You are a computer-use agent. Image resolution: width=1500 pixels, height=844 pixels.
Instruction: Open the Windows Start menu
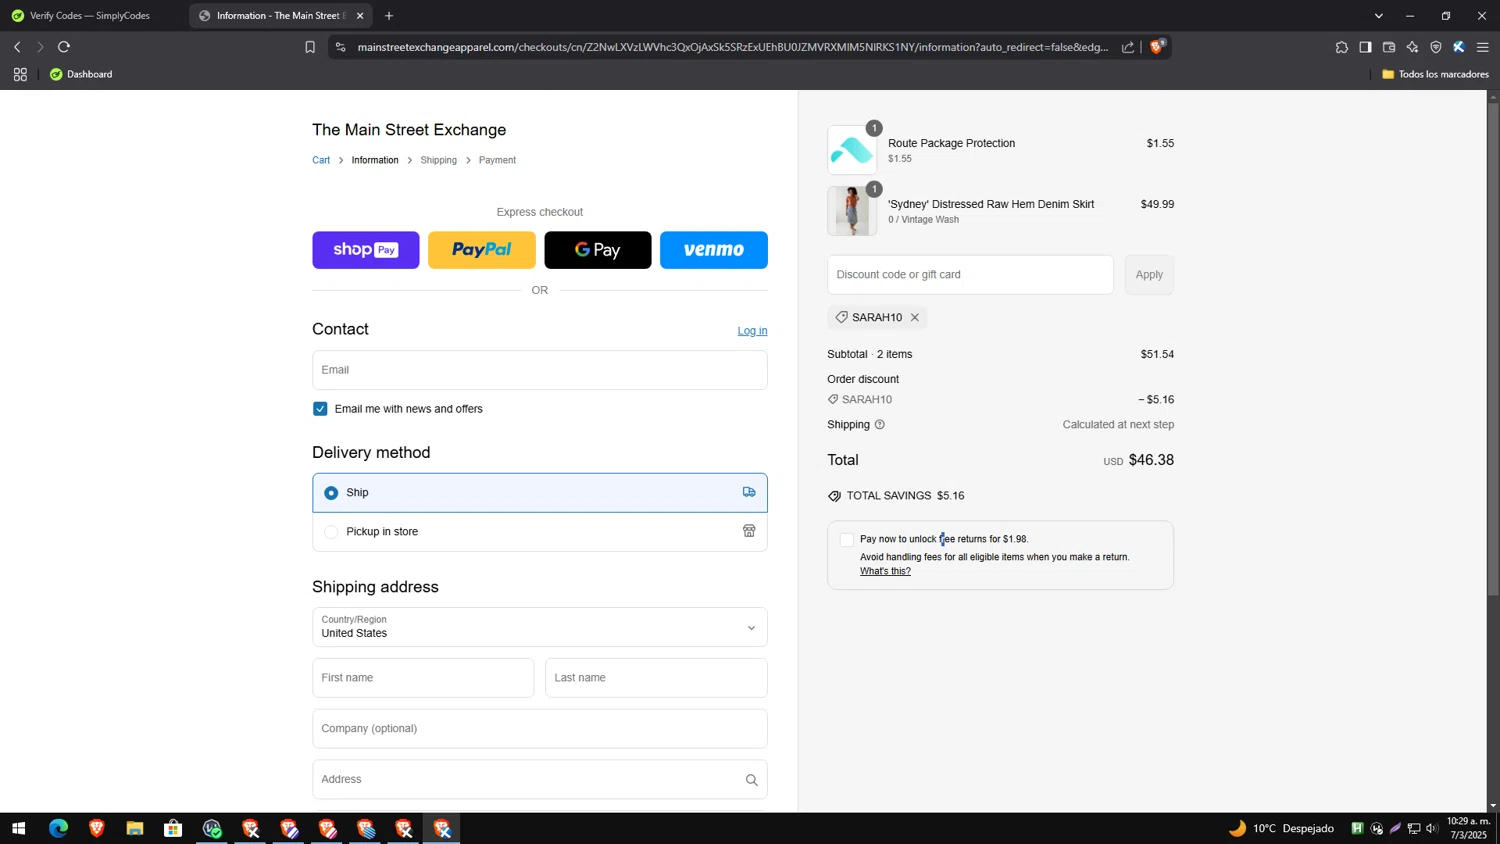click(18, 829)
